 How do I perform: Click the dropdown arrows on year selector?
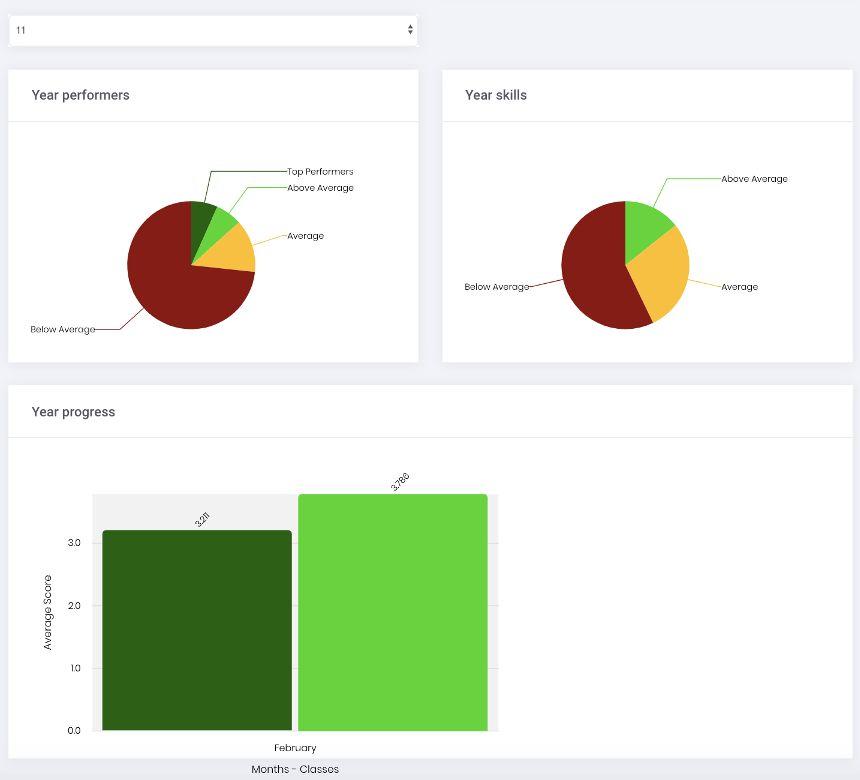[410, 30]
